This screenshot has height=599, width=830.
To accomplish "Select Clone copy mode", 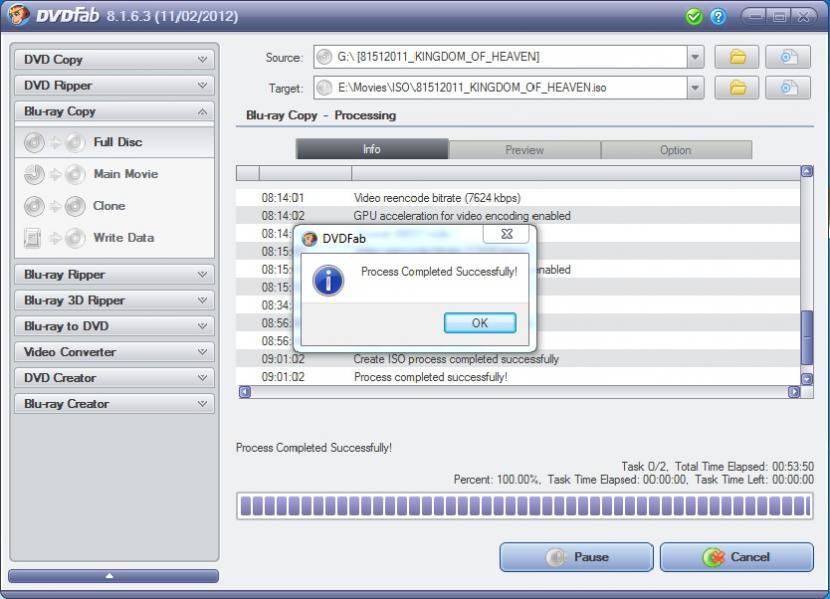I will click(114, 206).
